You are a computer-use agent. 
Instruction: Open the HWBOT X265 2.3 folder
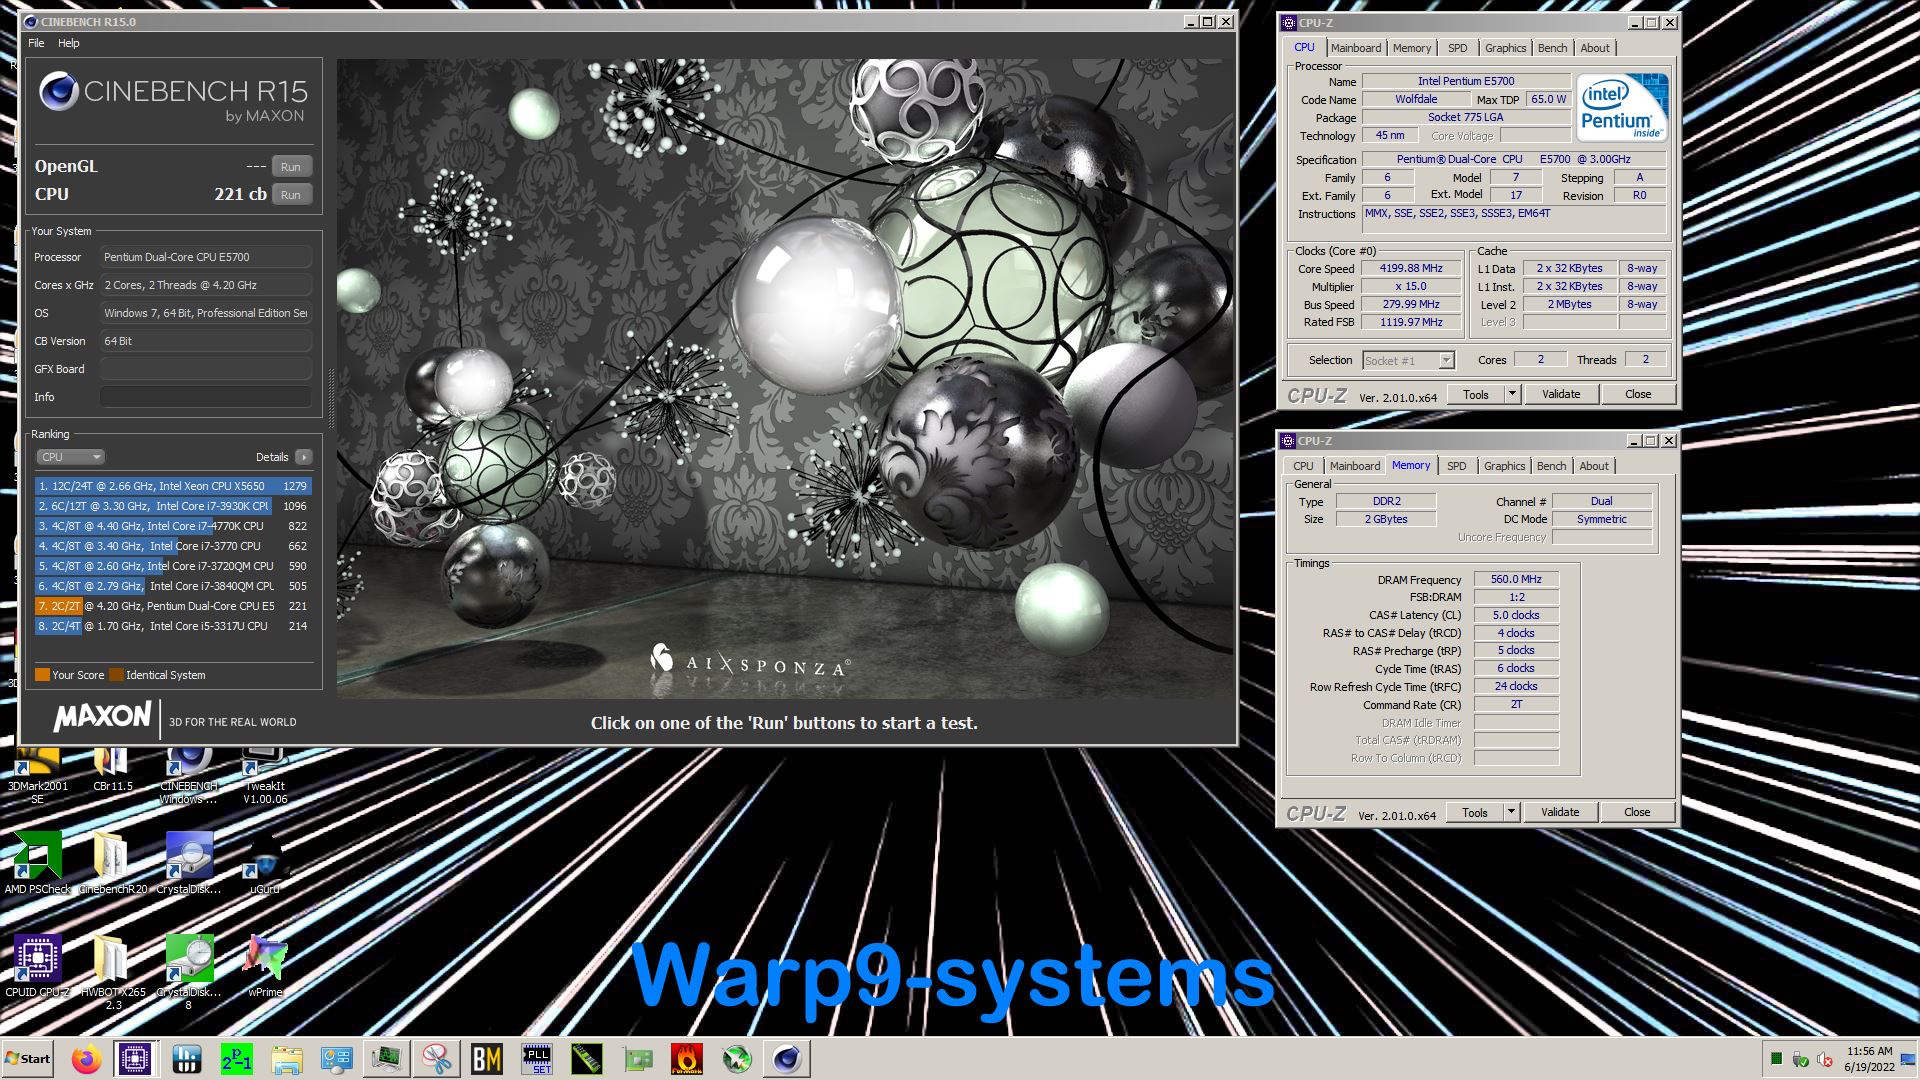[x=112, y=972]
